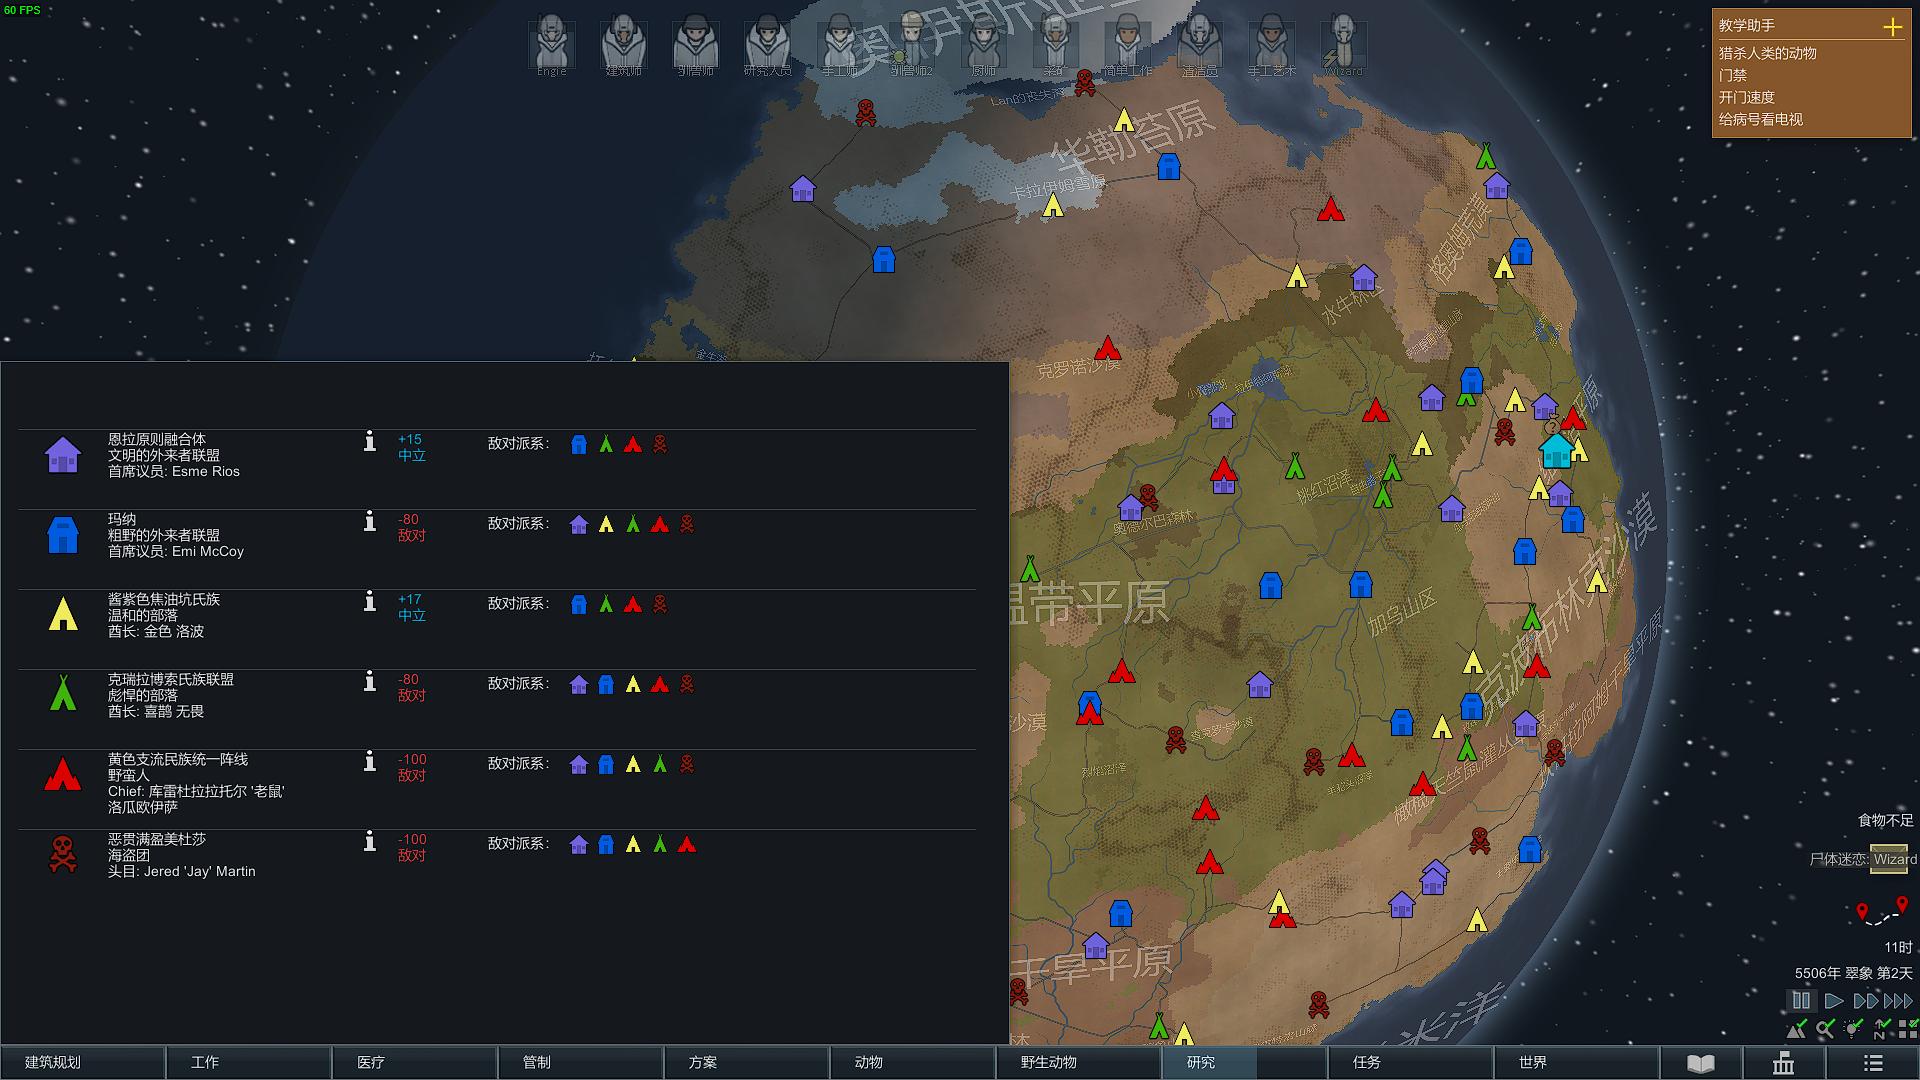Toggle north-lock compass option
This screenshot has width=1920, height=1080.
pyautogui.click(x=1881, y=1030)
